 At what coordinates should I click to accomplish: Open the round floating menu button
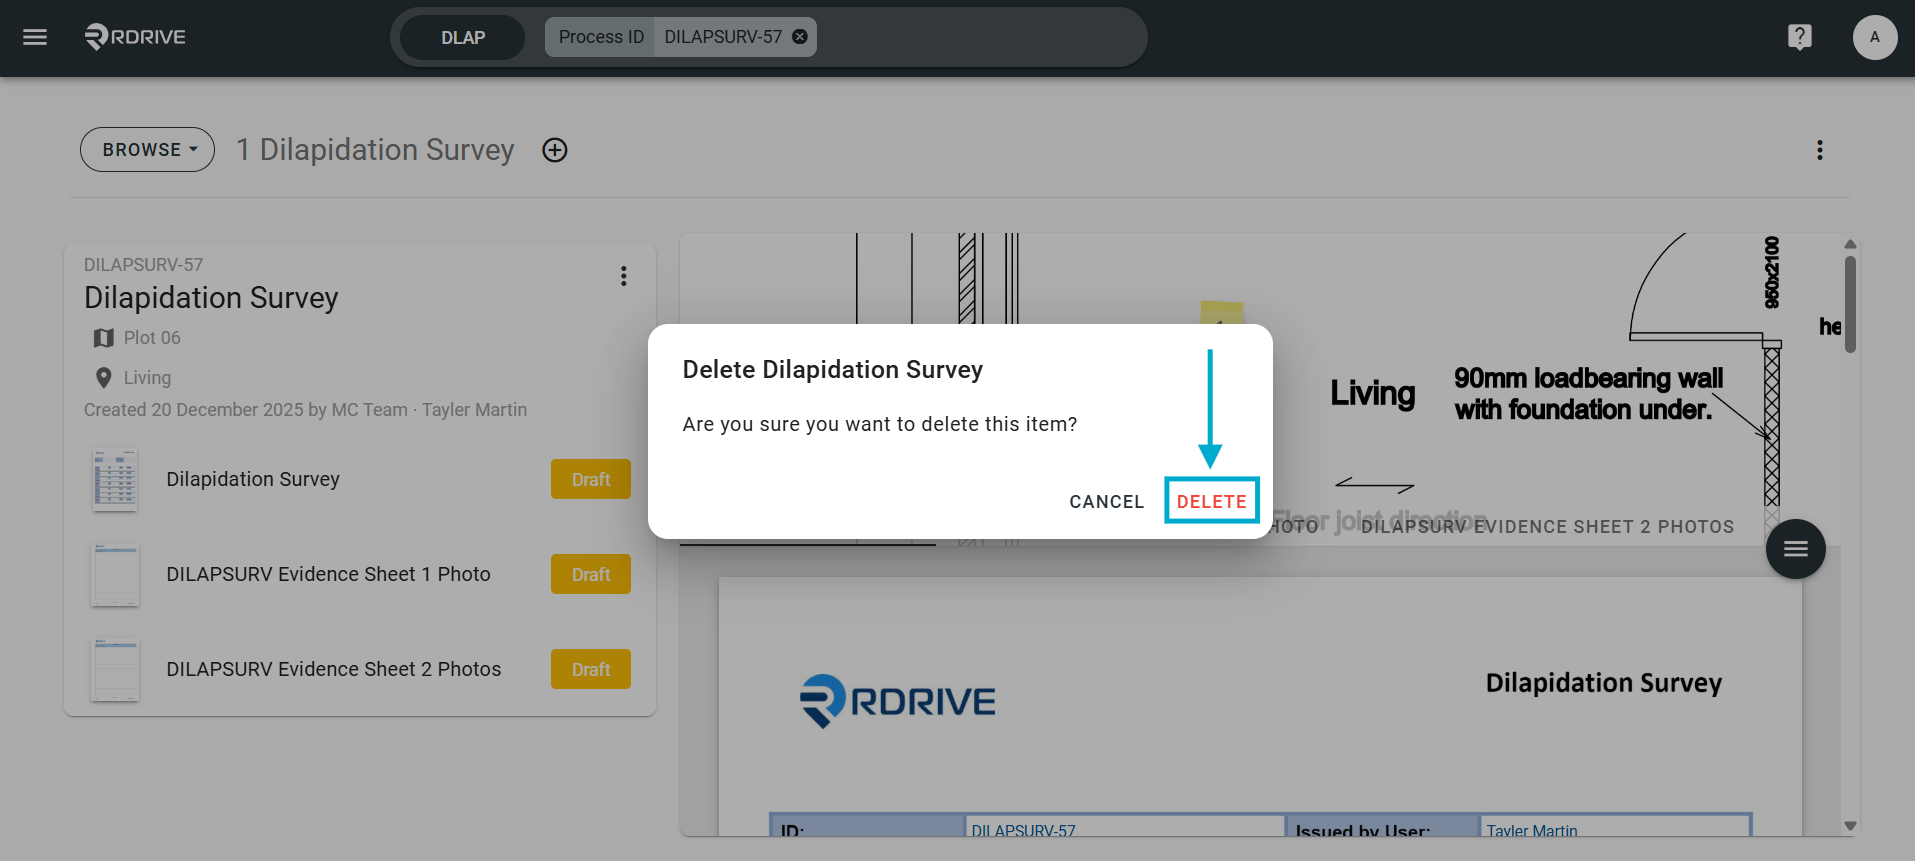pos(1795,548)
